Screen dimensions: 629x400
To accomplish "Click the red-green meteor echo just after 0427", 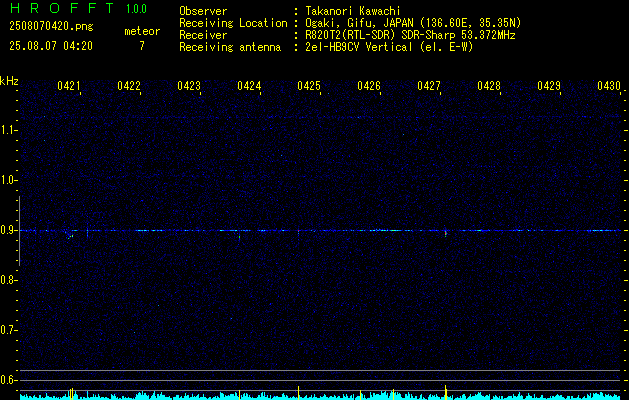I will (x=446, y=233).
